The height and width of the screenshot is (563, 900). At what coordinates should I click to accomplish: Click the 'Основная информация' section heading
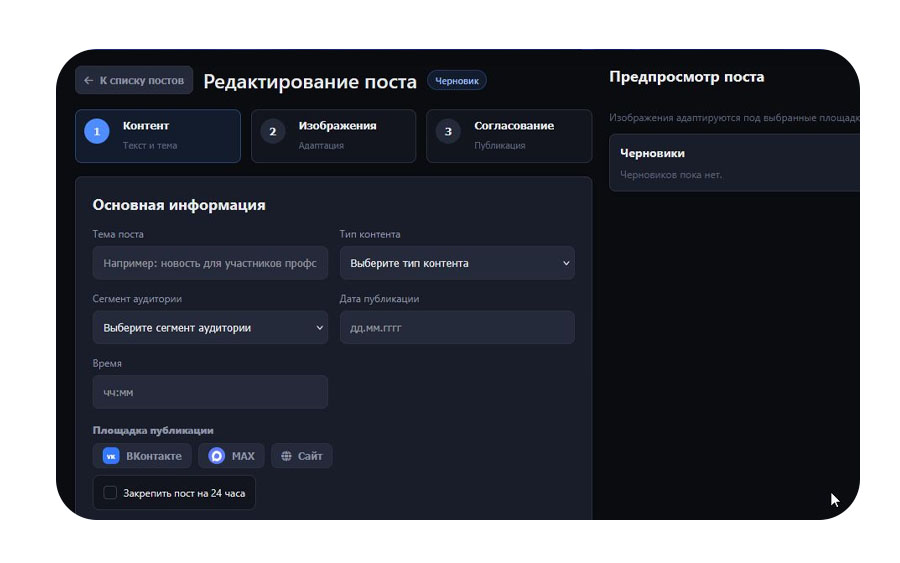[179, 205]
